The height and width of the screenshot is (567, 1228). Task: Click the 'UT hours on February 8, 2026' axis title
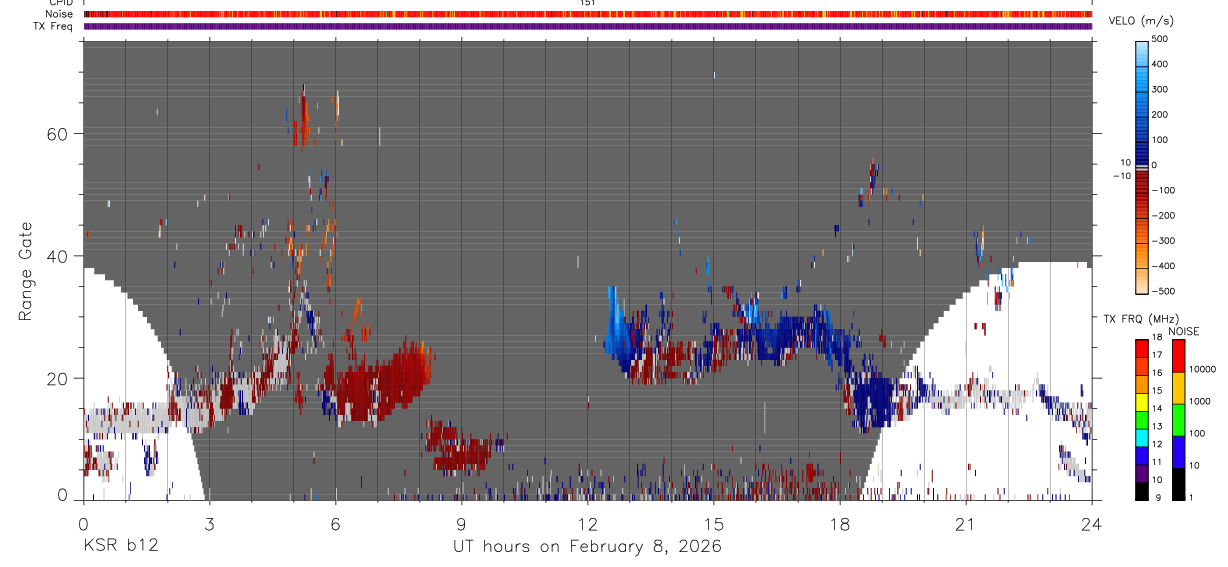coord(588,546)
